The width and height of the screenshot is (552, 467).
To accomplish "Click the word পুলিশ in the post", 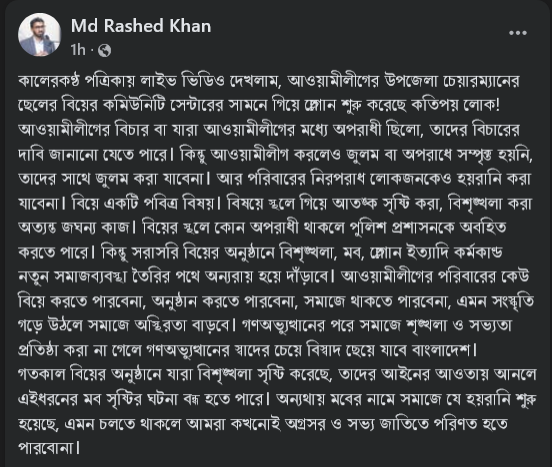I will coord(368,227).
